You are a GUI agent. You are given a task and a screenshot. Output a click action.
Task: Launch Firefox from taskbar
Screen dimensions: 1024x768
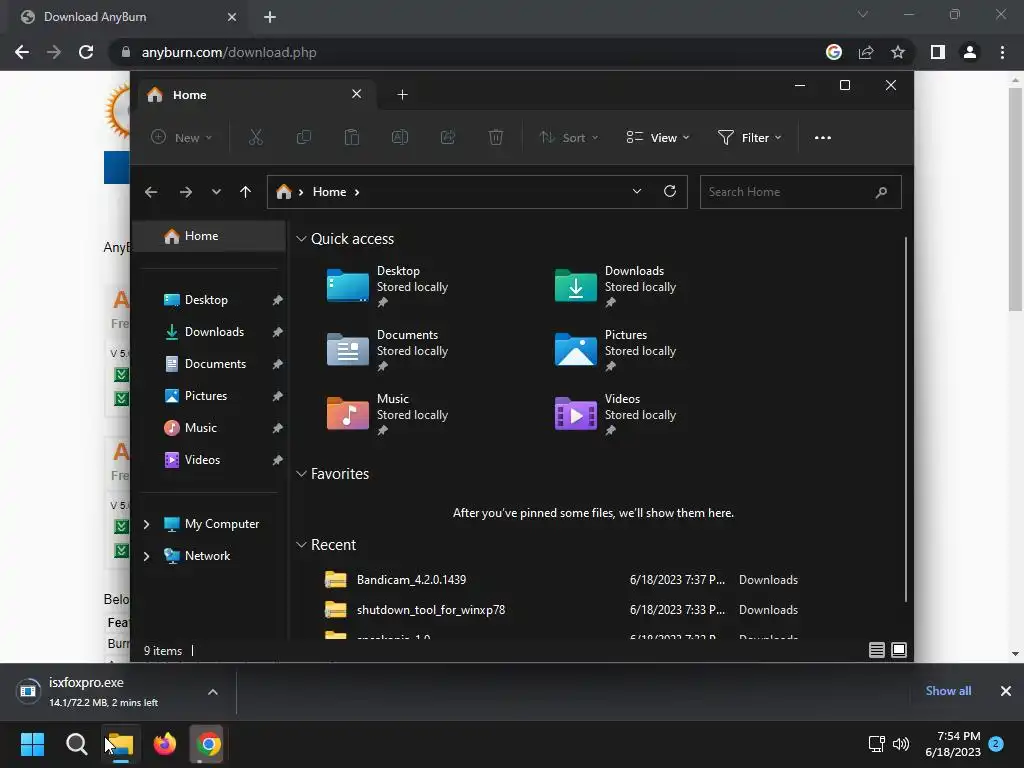(165, 744)
